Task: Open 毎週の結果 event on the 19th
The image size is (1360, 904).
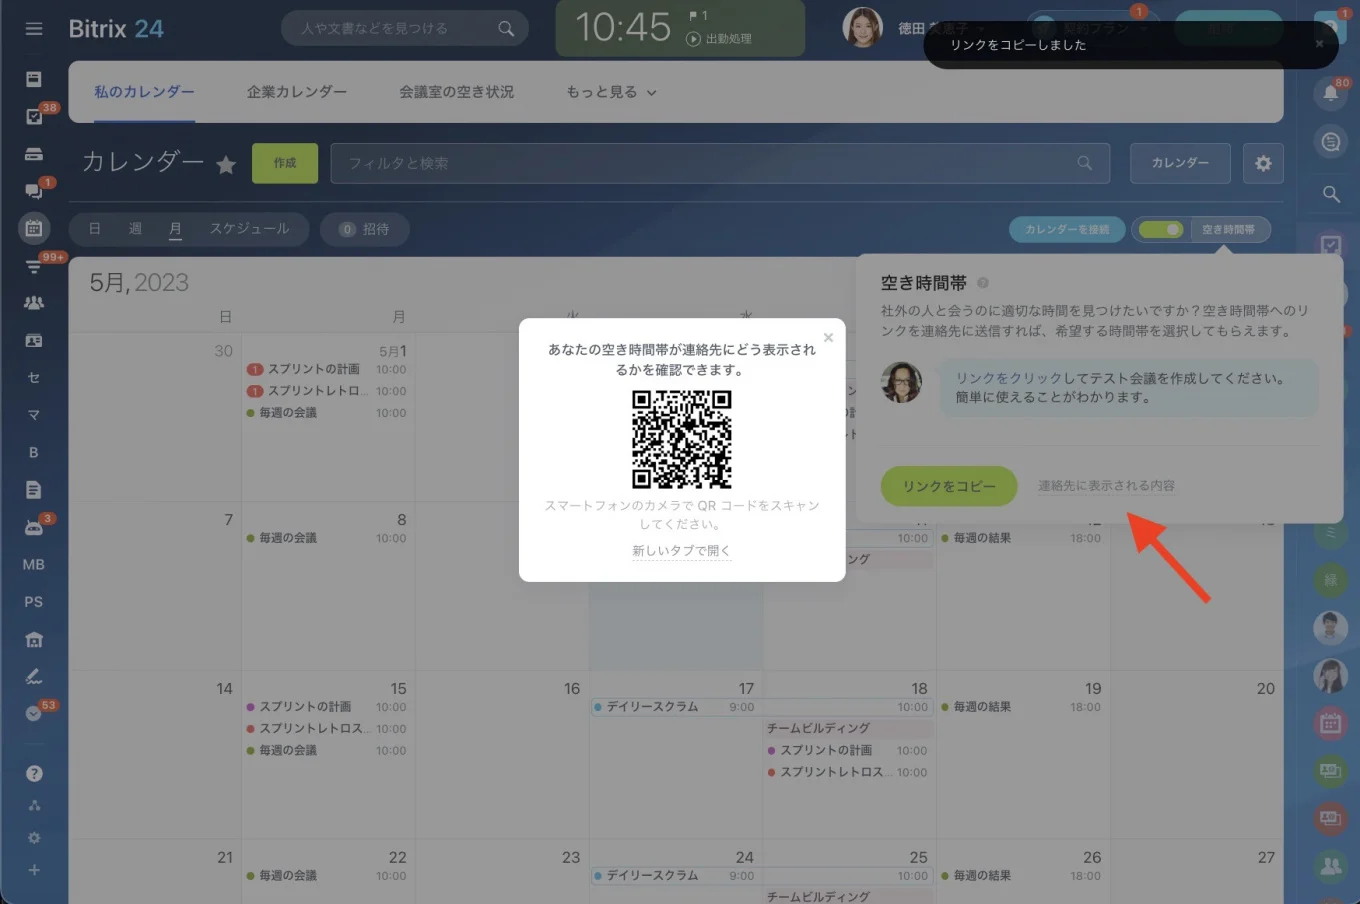Action: 1022,707
